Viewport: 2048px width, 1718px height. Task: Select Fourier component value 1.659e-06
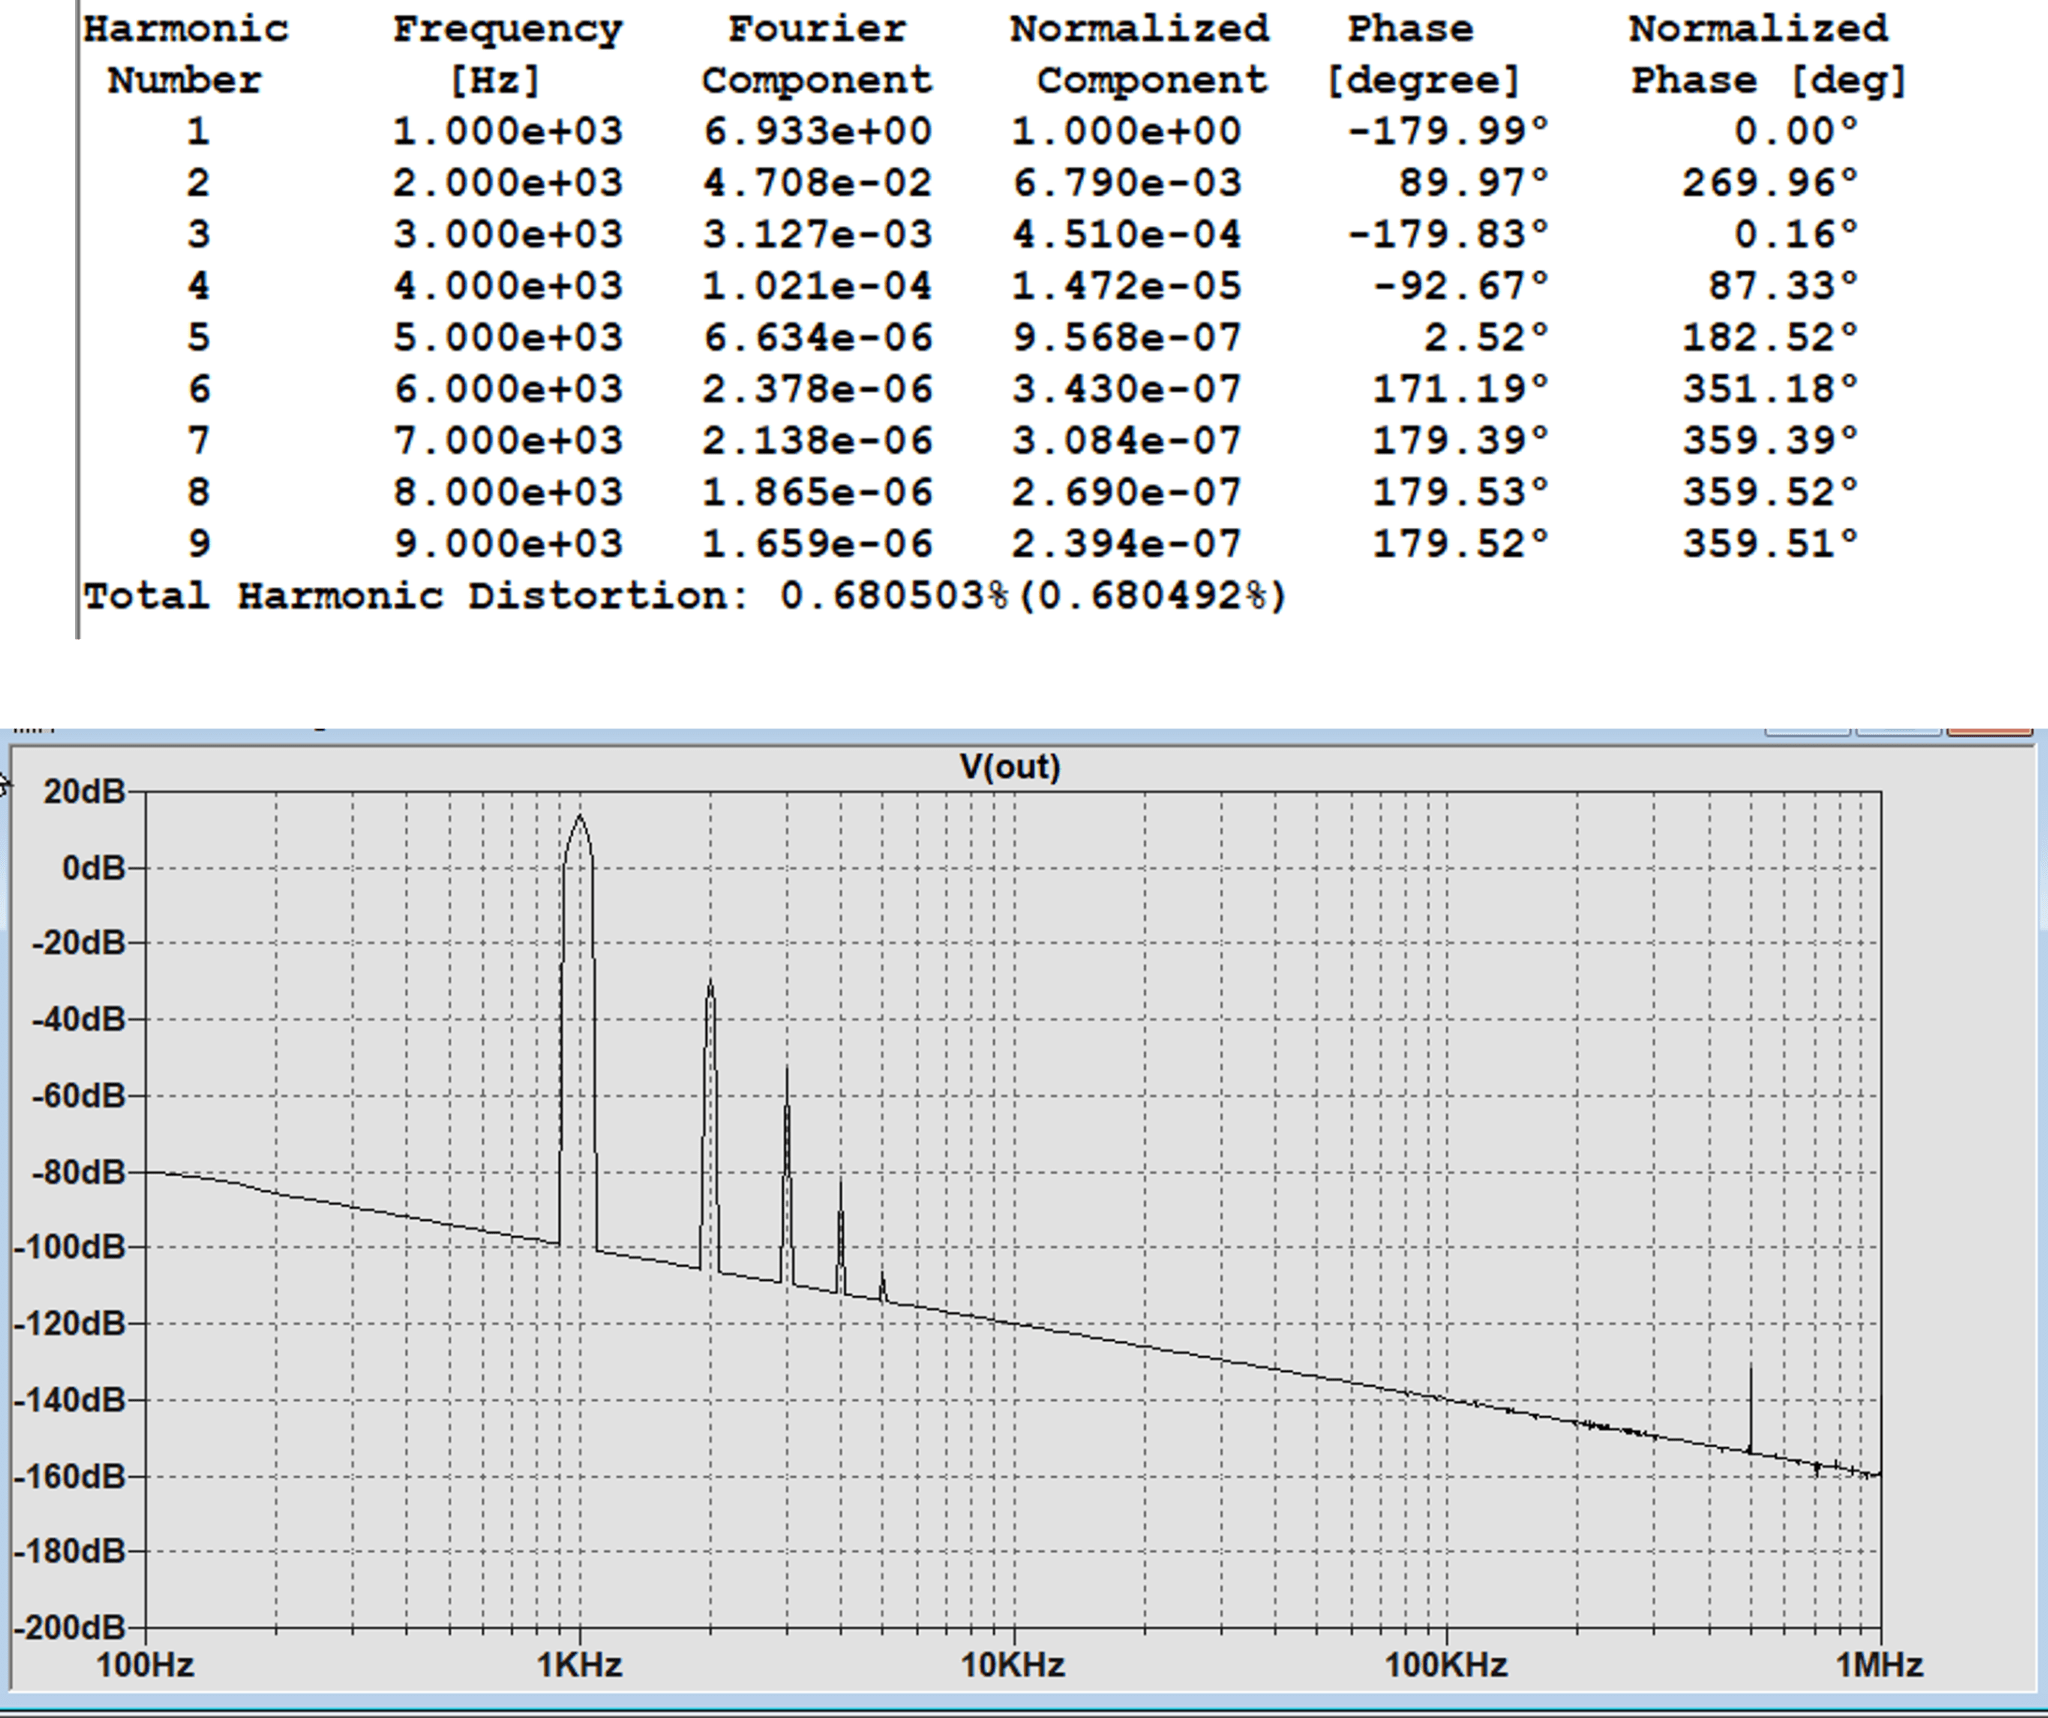817,544
